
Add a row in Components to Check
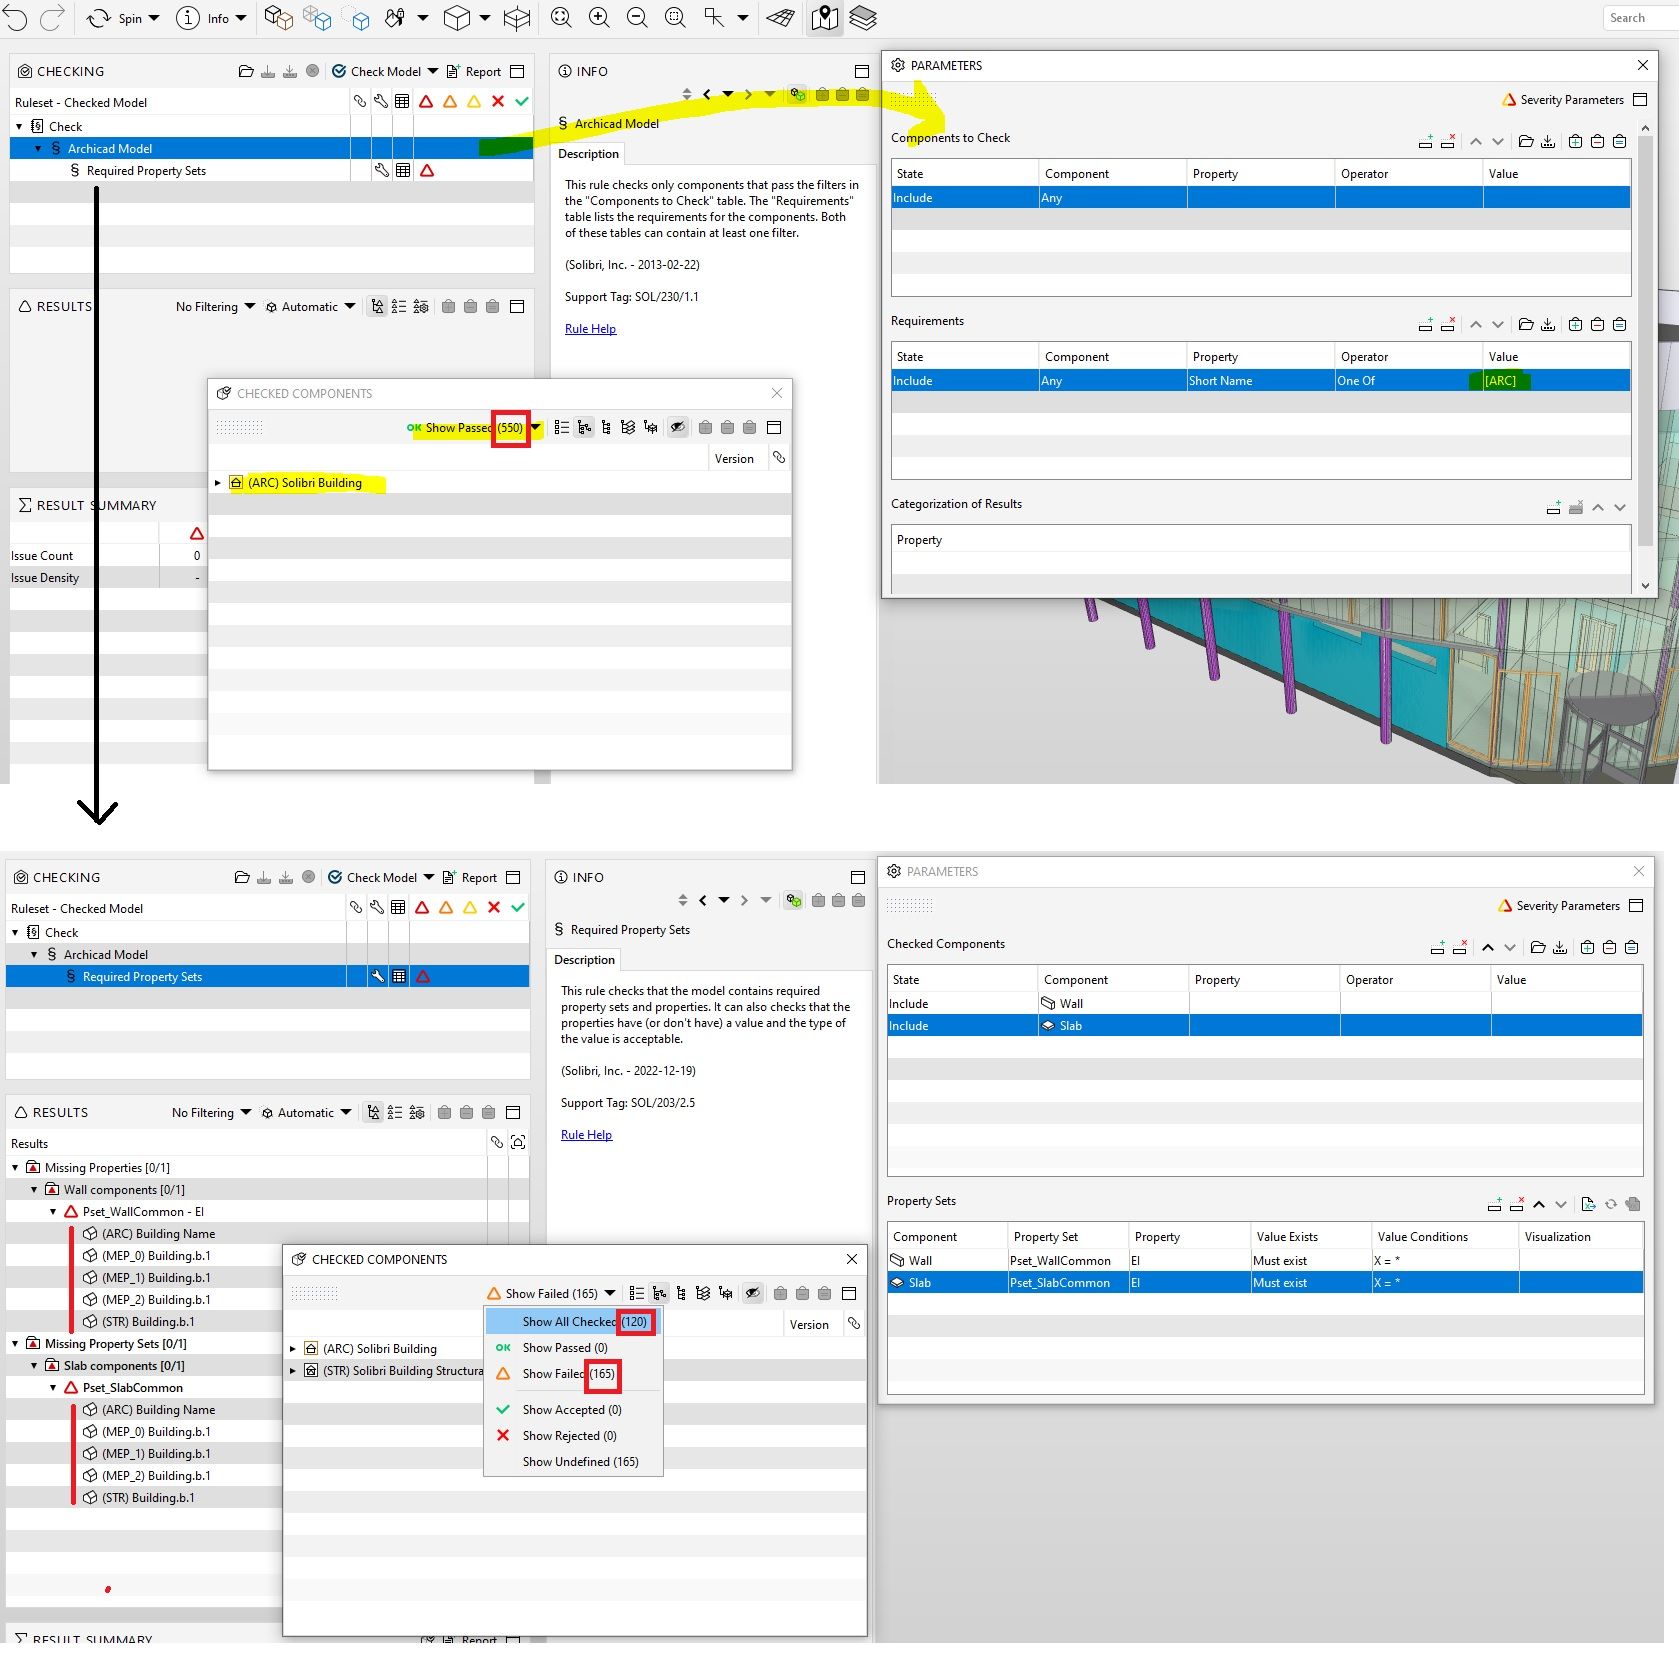(1425, 142)
